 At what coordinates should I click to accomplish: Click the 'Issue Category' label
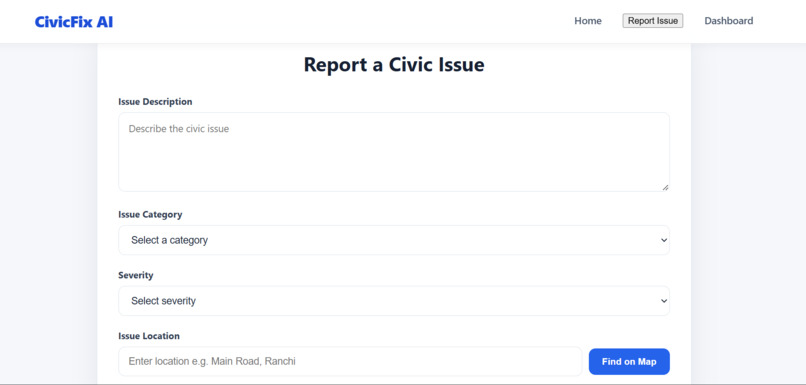(150, 214)
